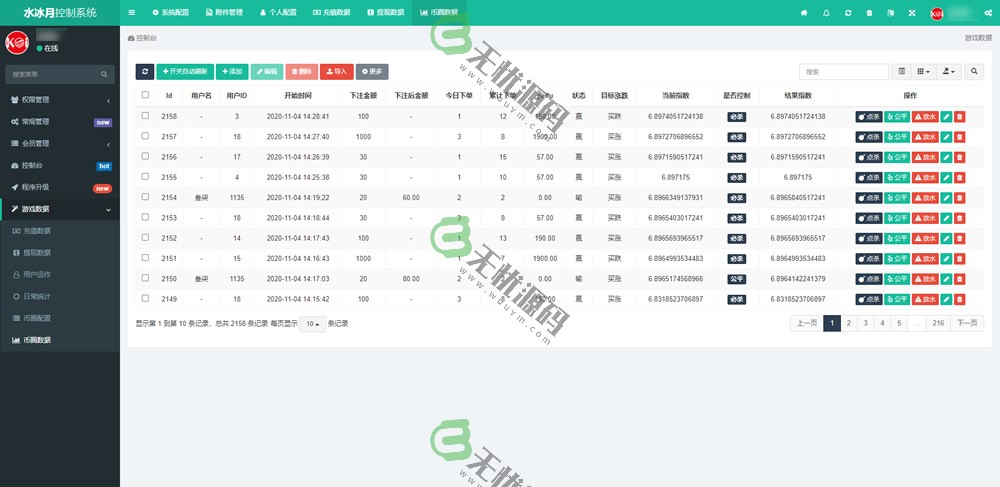This screenshot has height=487, width=1000.
Task: Click the delete trash icon for row 2152
Action: coord(960,238)
